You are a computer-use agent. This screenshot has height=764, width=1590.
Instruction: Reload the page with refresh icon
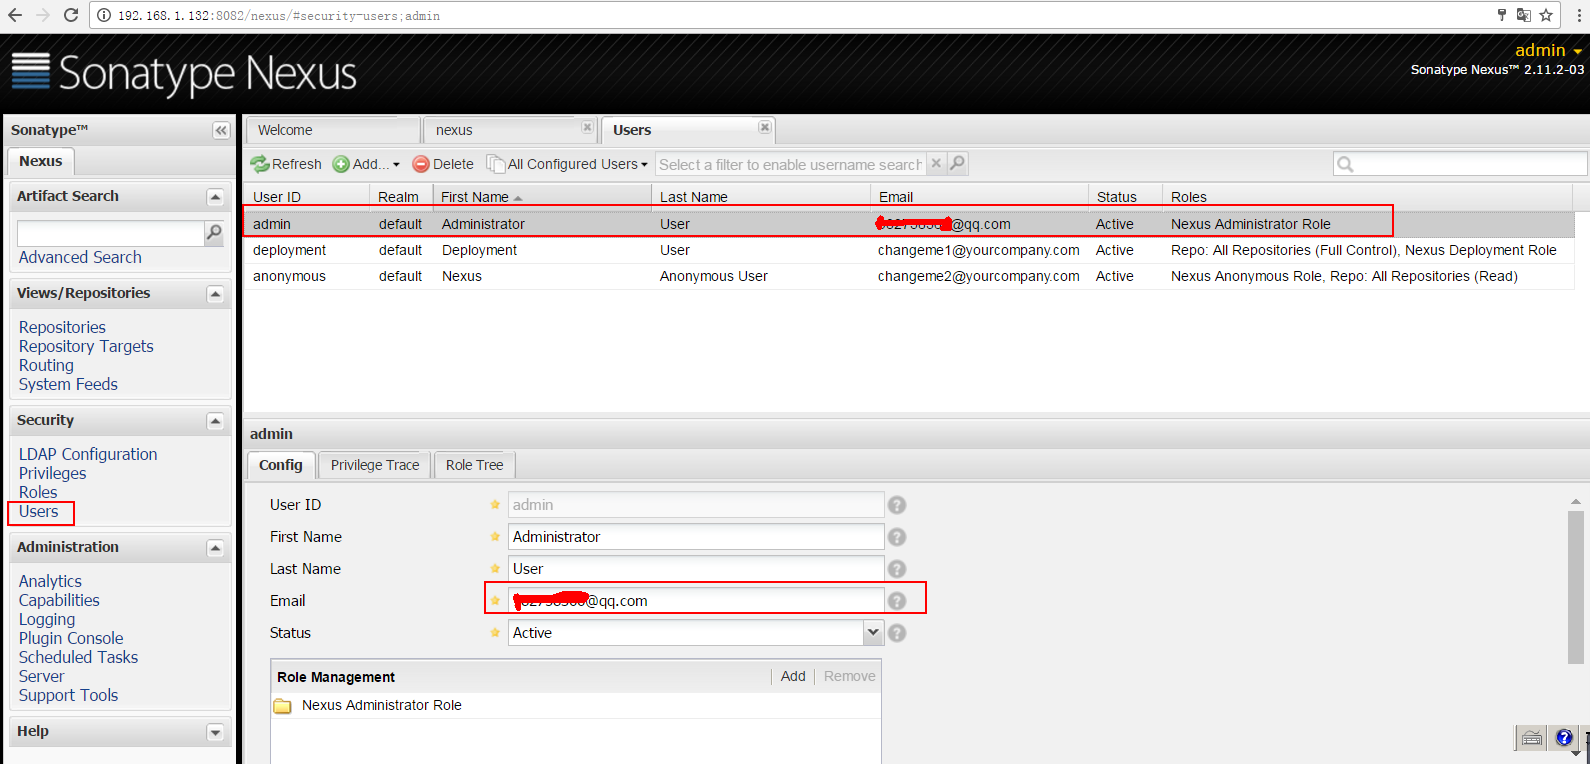click(71, 15)
